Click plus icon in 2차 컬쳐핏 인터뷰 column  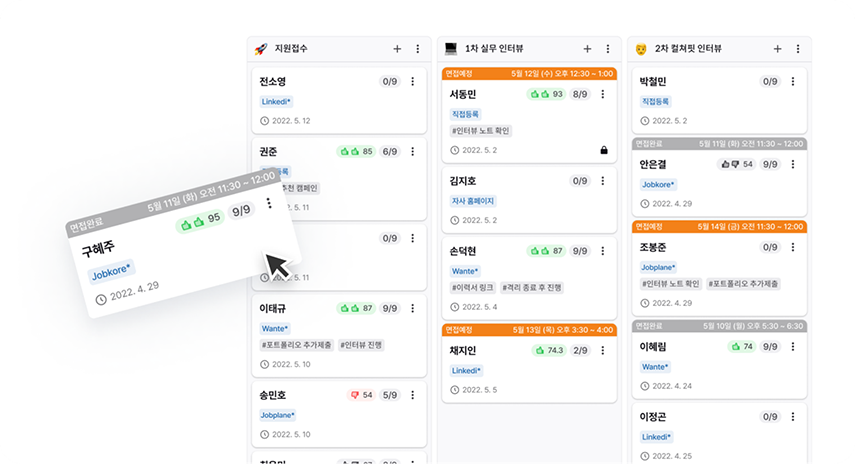(777, 48)
